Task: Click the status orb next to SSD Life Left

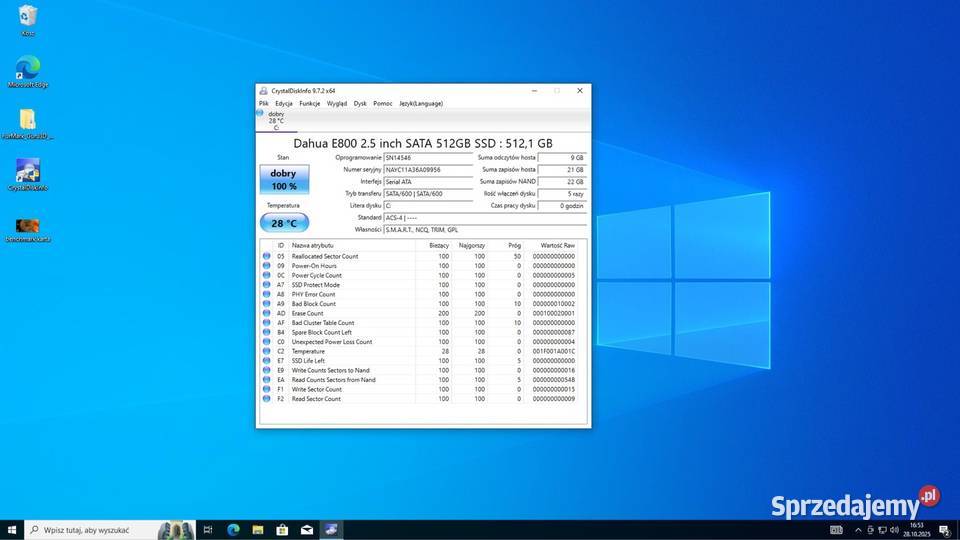Action: click(267, 361)
